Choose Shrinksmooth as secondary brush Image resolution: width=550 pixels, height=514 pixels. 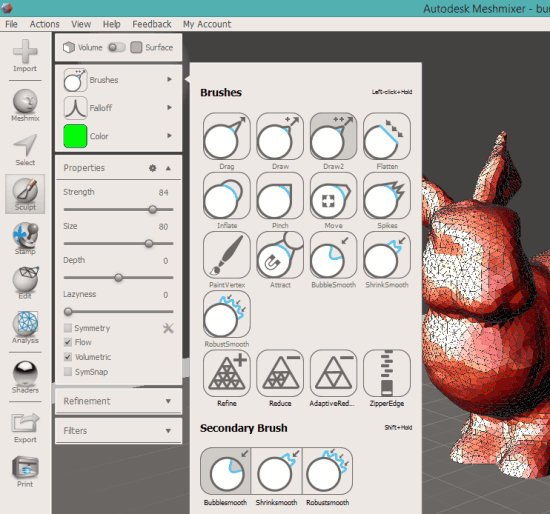(x=276, y=471)
